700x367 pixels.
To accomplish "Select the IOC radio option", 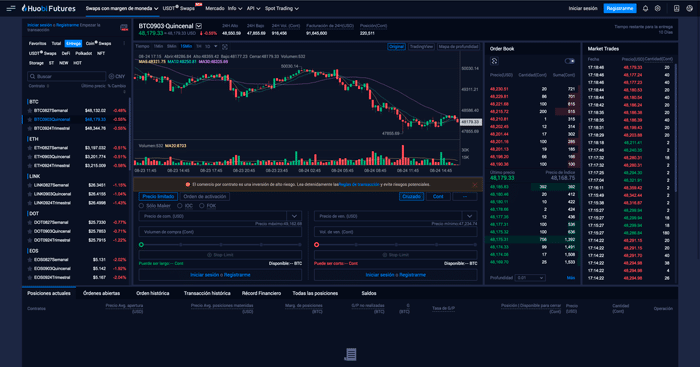I will 179,206.
